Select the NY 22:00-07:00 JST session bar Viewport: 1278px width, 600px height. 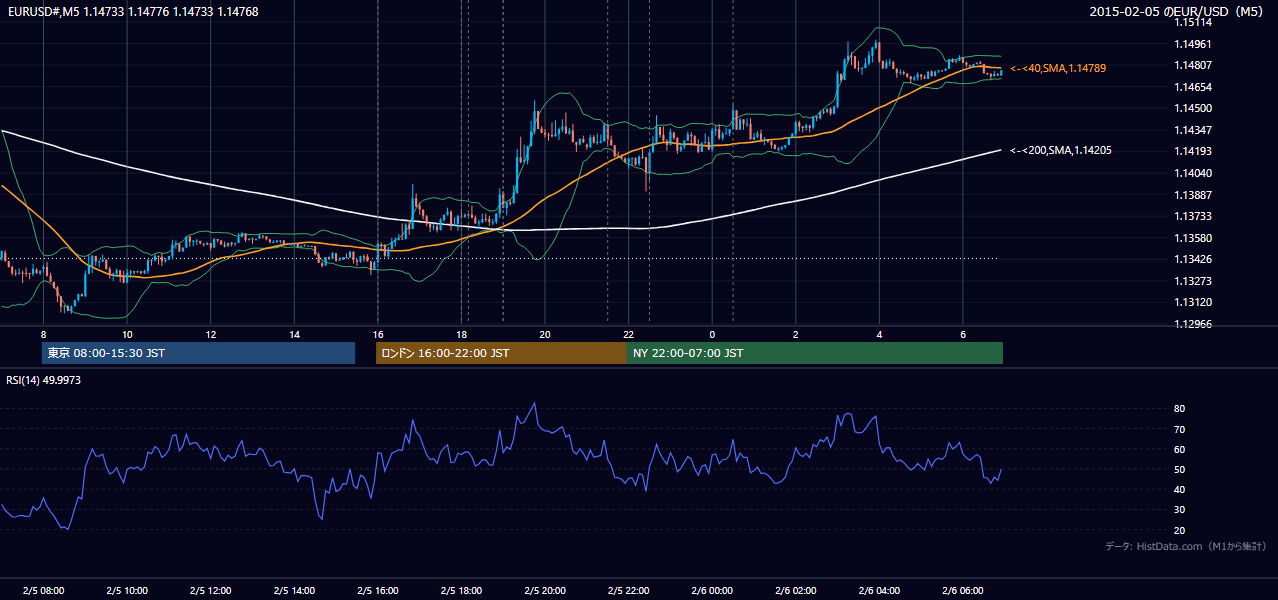coord(815,353)
